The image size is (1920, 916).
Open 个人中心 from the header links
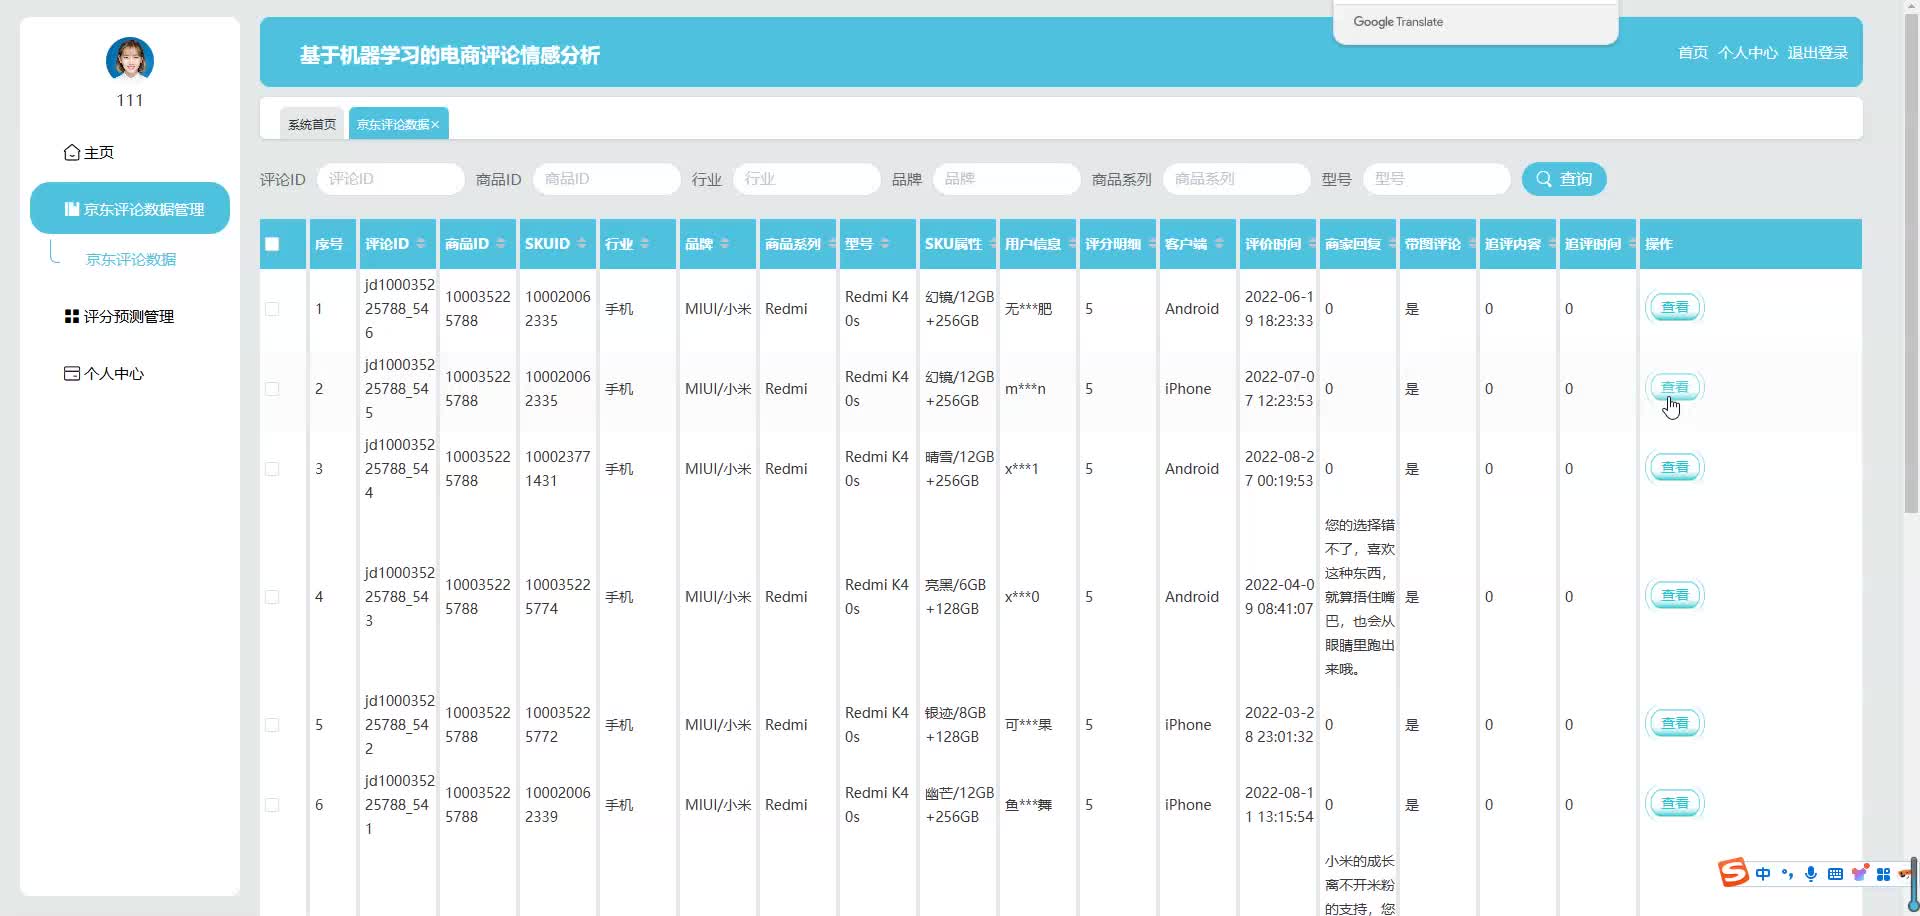(1747, 53)
